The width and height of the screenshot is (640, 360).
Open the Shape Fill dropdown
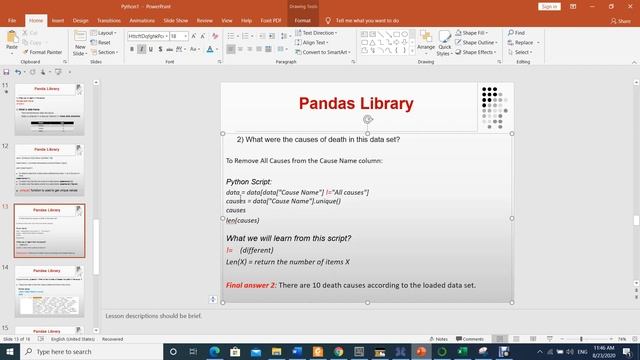point(471,33)
